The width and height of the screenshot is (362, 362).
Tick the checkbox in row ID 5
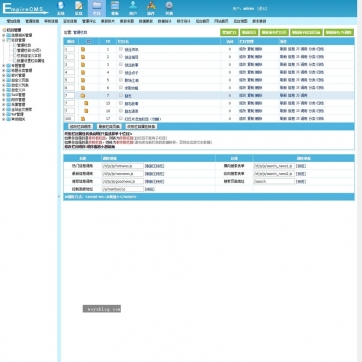pyautogui.click(x=121, y=80)
